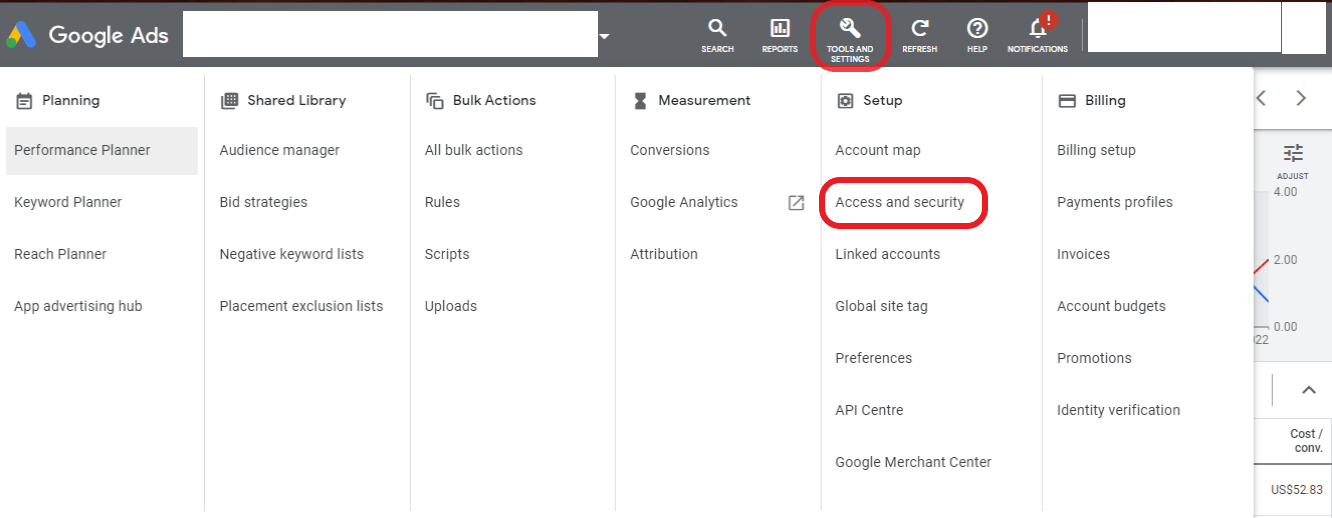Screen dimensions: 1332x518
Task: Open Account budgets
Action: [1111, 306]
